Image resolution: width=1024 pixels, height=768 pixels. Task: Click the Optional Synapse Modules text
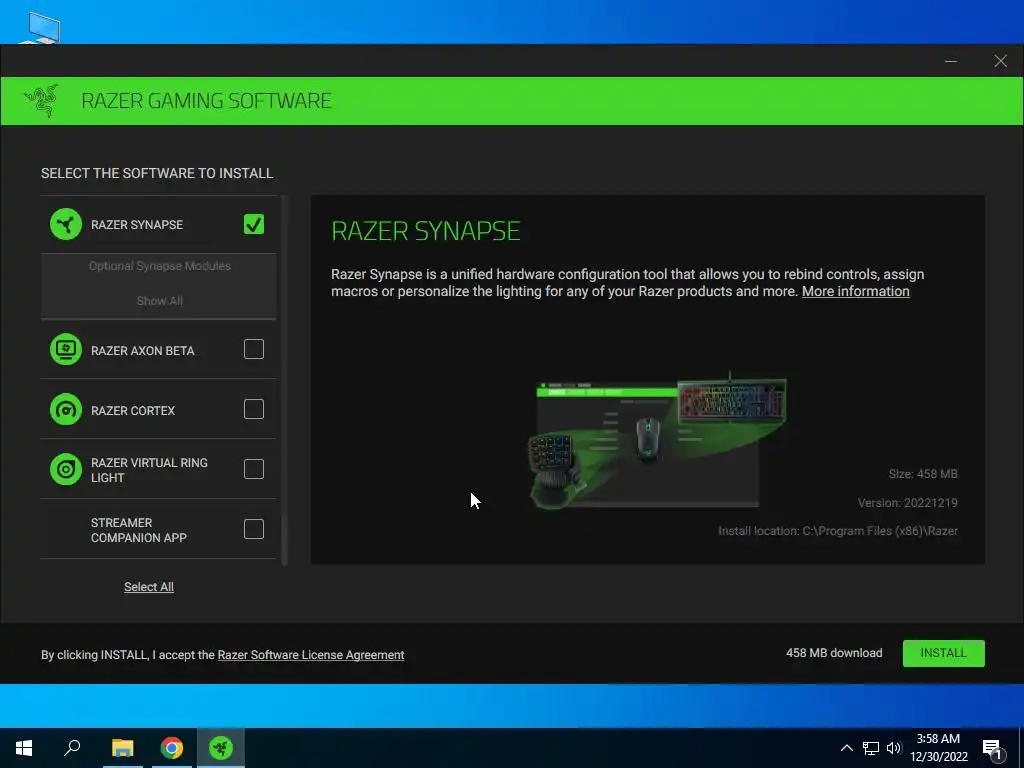(160, 266)
